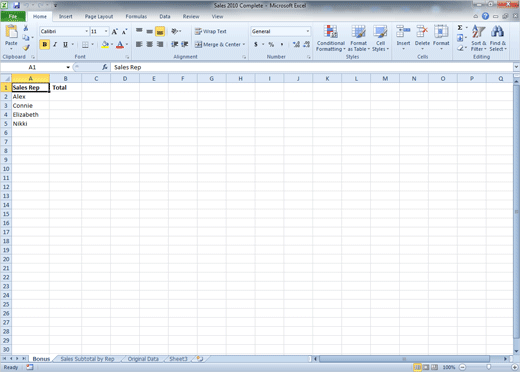Switch to the Page Layout tab
The width and height of the screenshot is (520, 372).
coord(99,16)
